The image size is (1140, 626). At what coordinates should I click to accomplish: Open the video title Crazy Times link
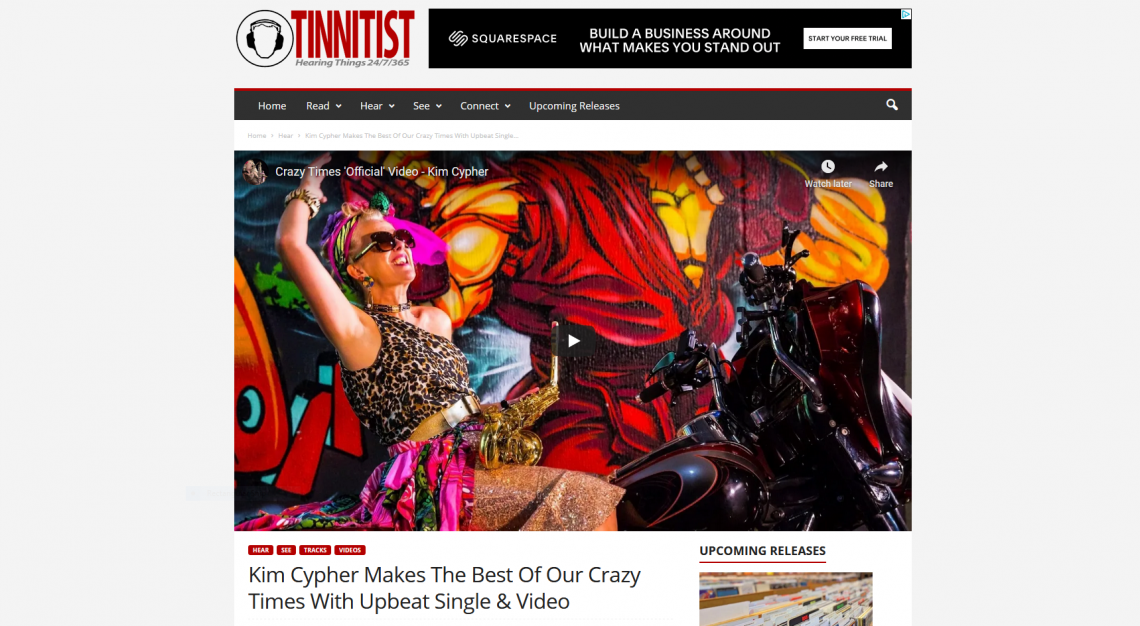(x=382, y=172)
